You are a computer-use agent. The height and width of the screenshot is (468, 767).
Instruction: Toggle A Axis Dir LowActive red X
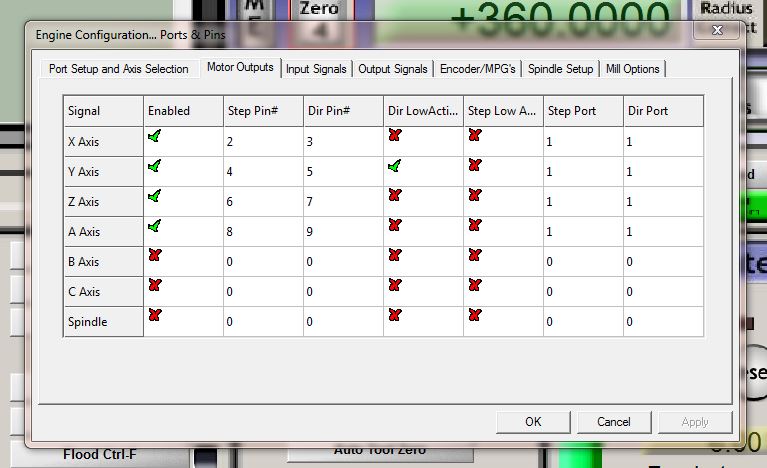point(394,226)
